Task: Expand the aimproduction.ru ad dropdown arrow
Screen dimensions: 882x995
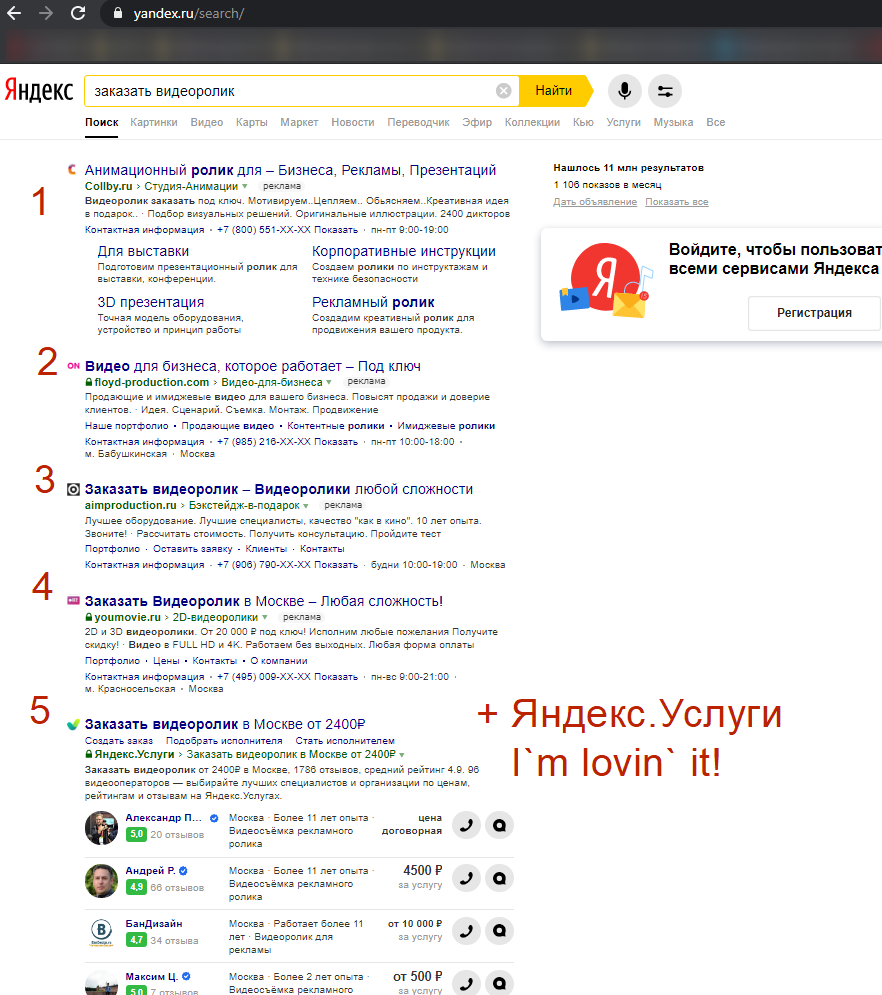Action: pyautogui.click(x=306, y=506)
